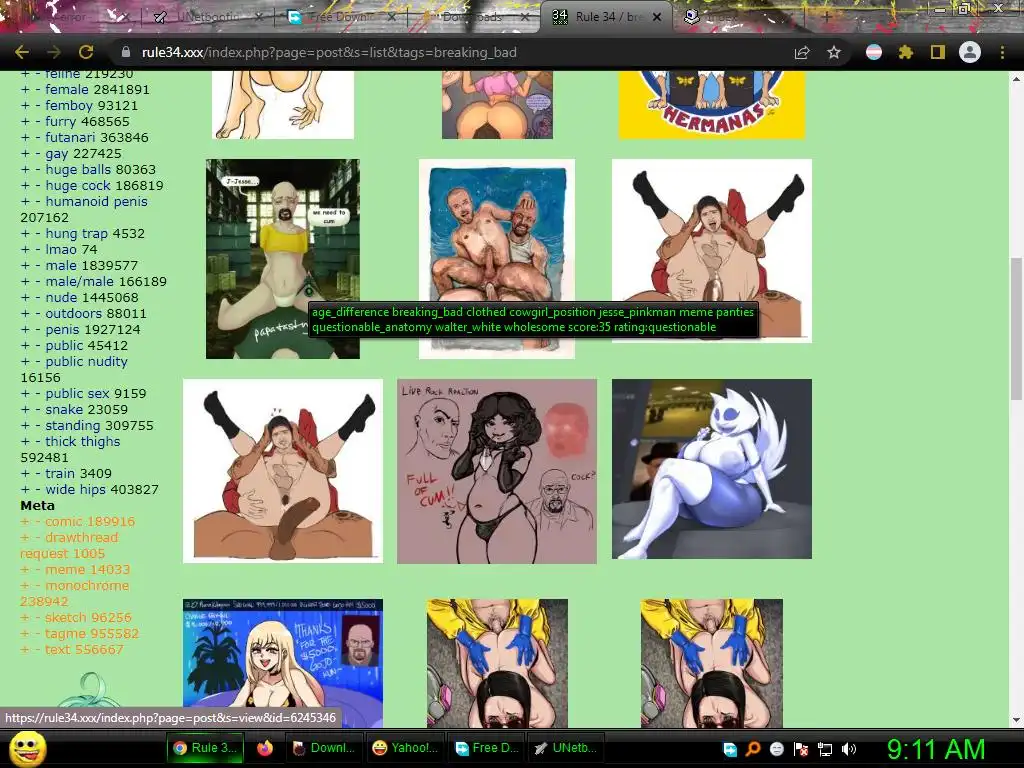Exclude 'wide hips' tag with its minus link
The width and height of the screenshot is (1024, 768).
38,489
